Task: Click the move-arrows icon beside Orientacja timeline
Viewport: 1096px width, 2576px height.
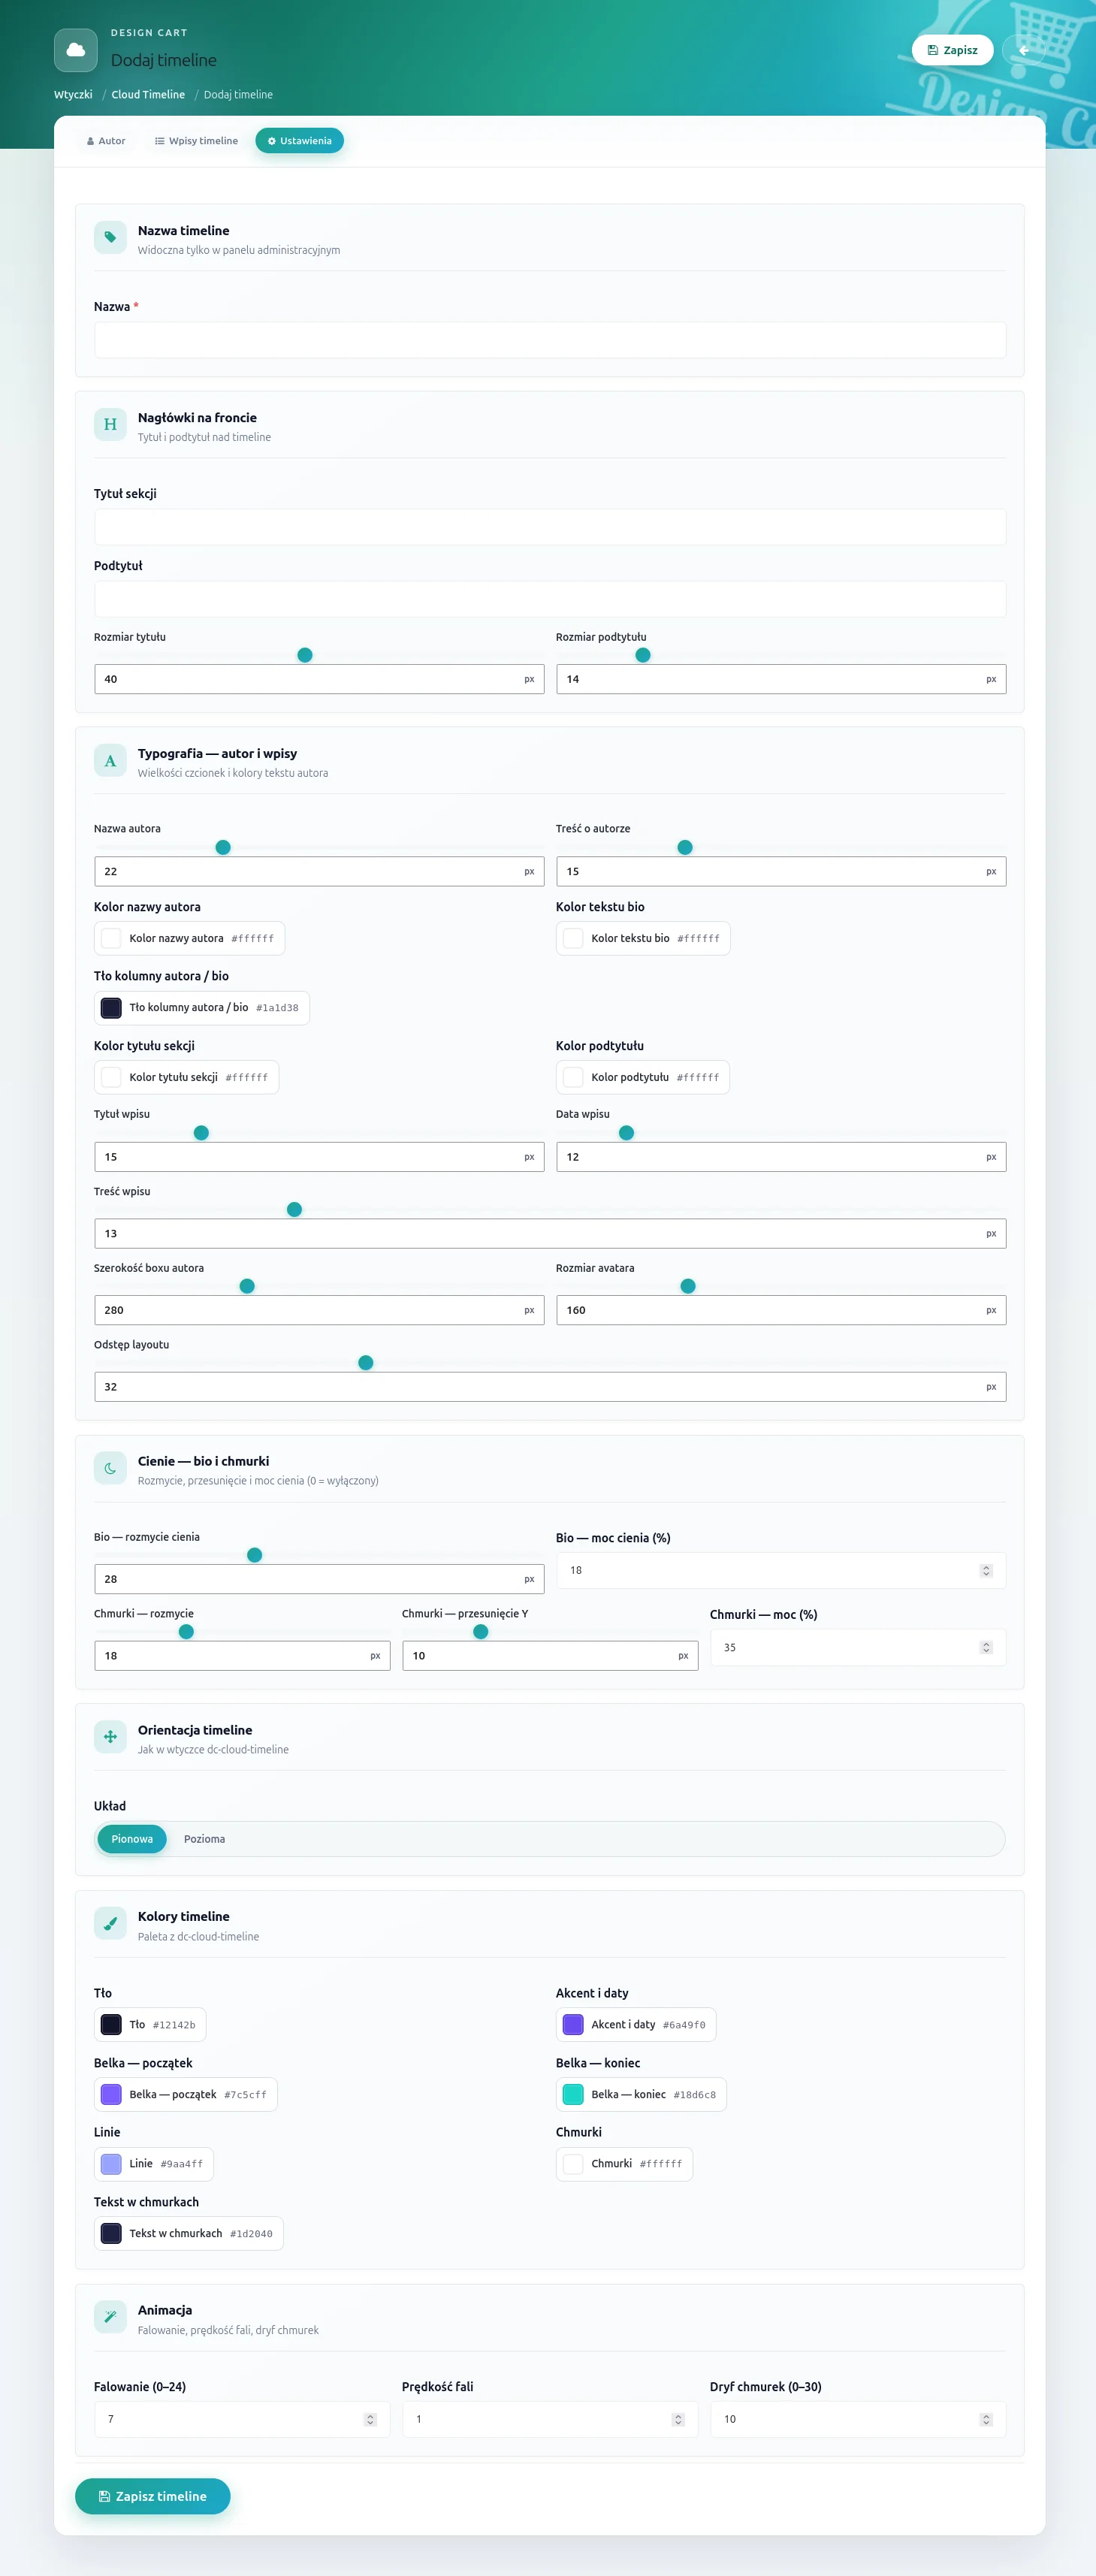Action: [x=110, y=1737]
